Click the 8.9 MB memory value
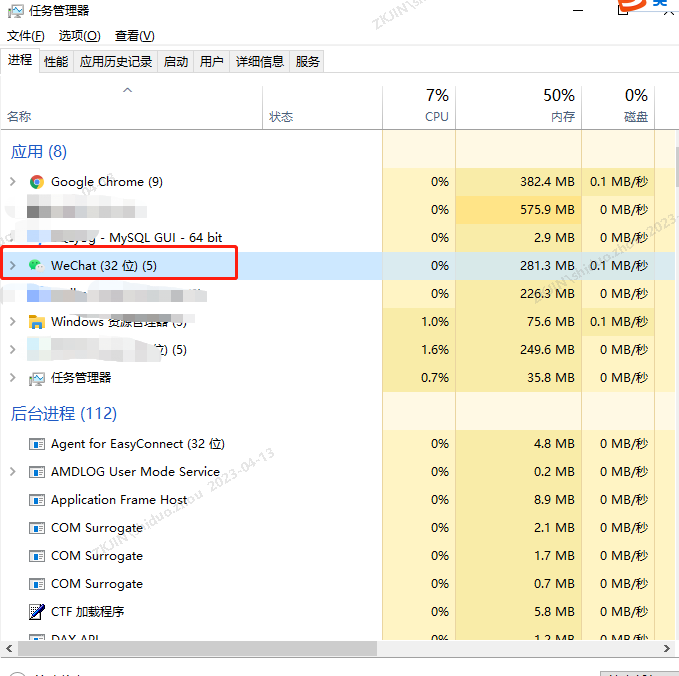 554,500
